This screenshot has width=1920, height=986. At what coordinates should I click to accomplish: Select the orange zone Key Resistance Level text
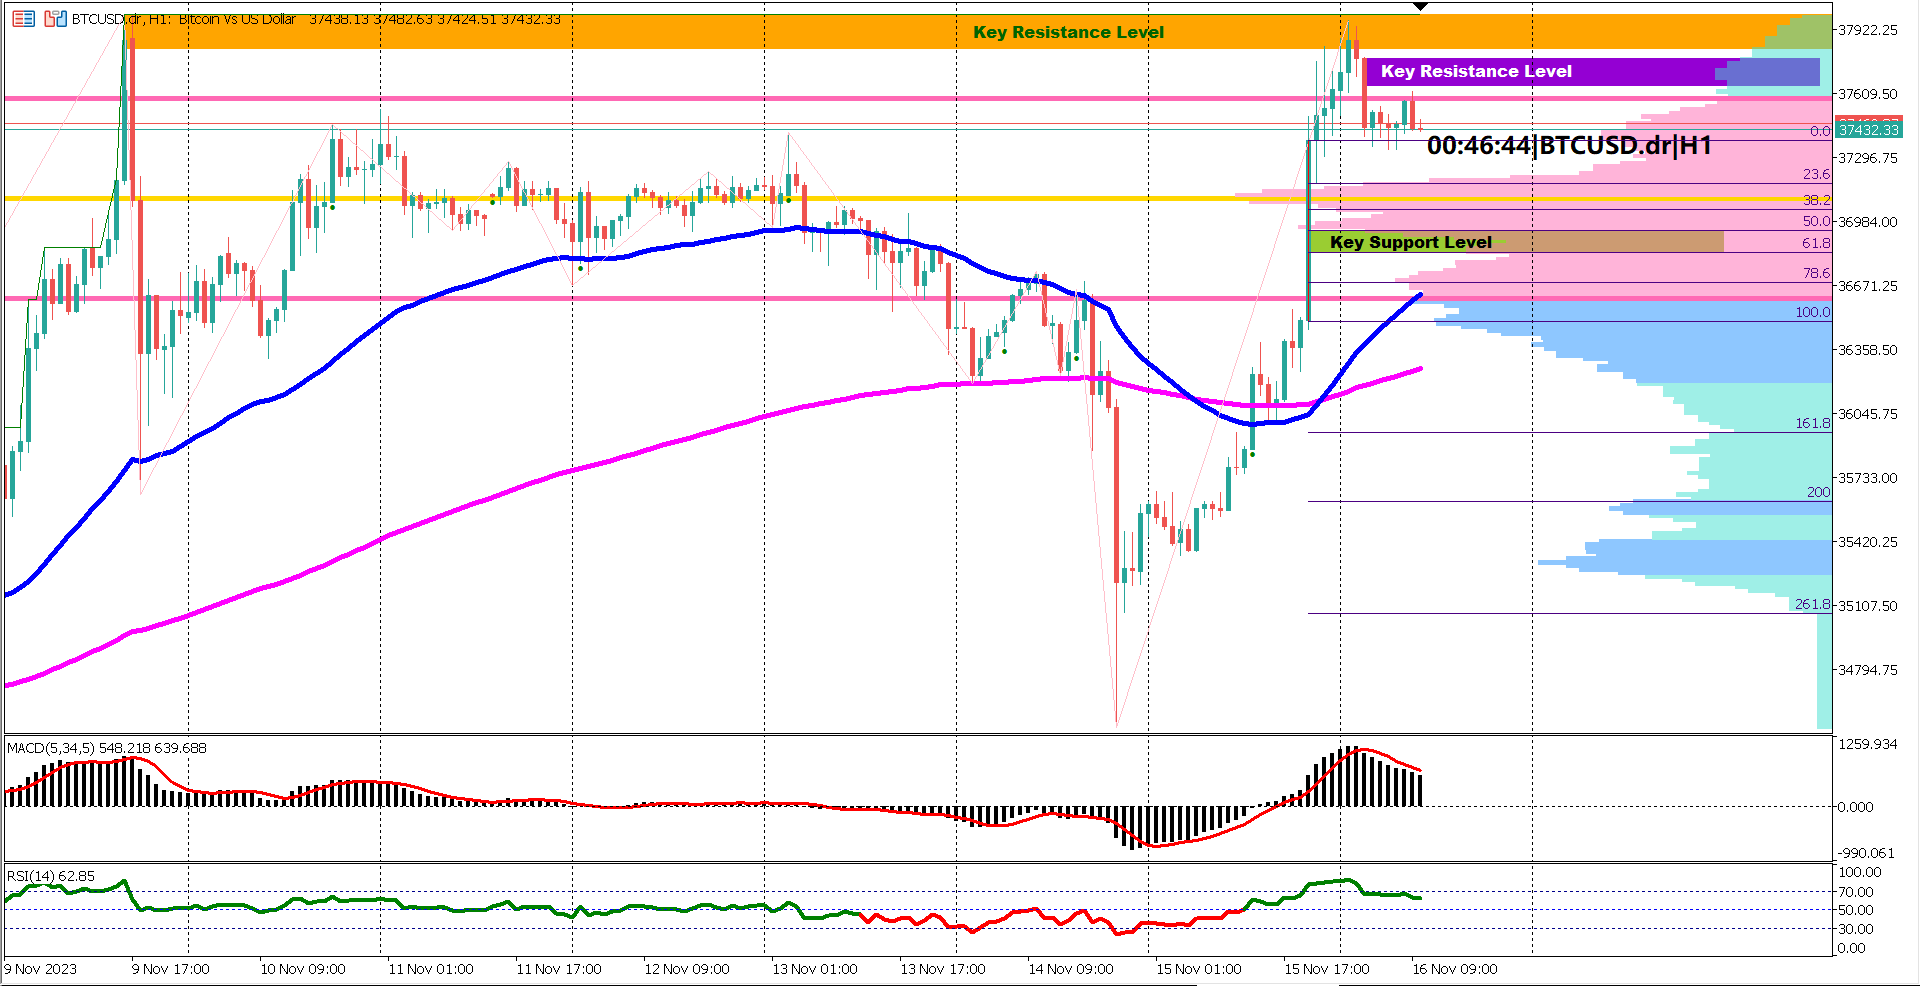click(x=1068, y=32)
